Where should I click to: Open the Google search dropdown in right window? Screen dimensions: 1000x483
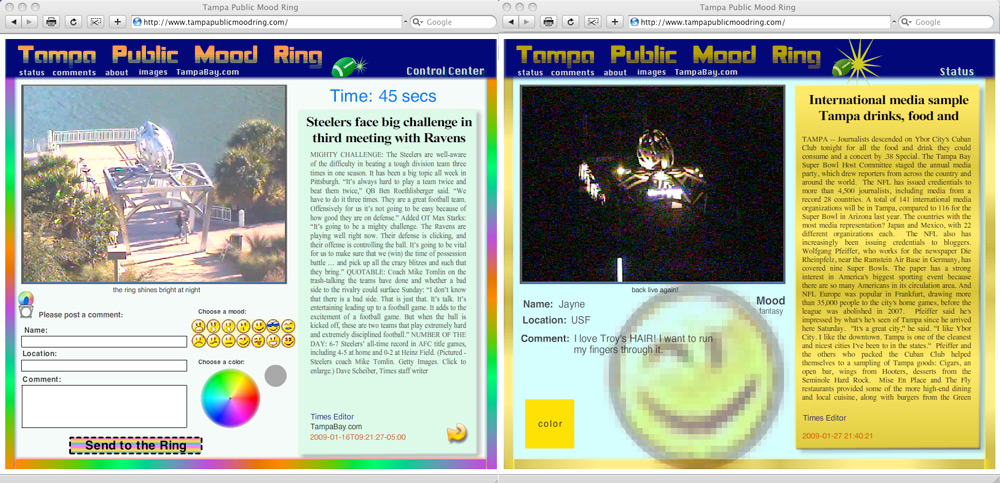pos(919,21)
